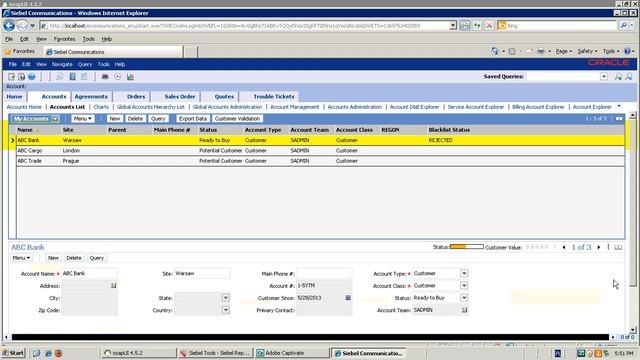
Task: Click the save query icon beside Saved Queries
Action: 618,76
